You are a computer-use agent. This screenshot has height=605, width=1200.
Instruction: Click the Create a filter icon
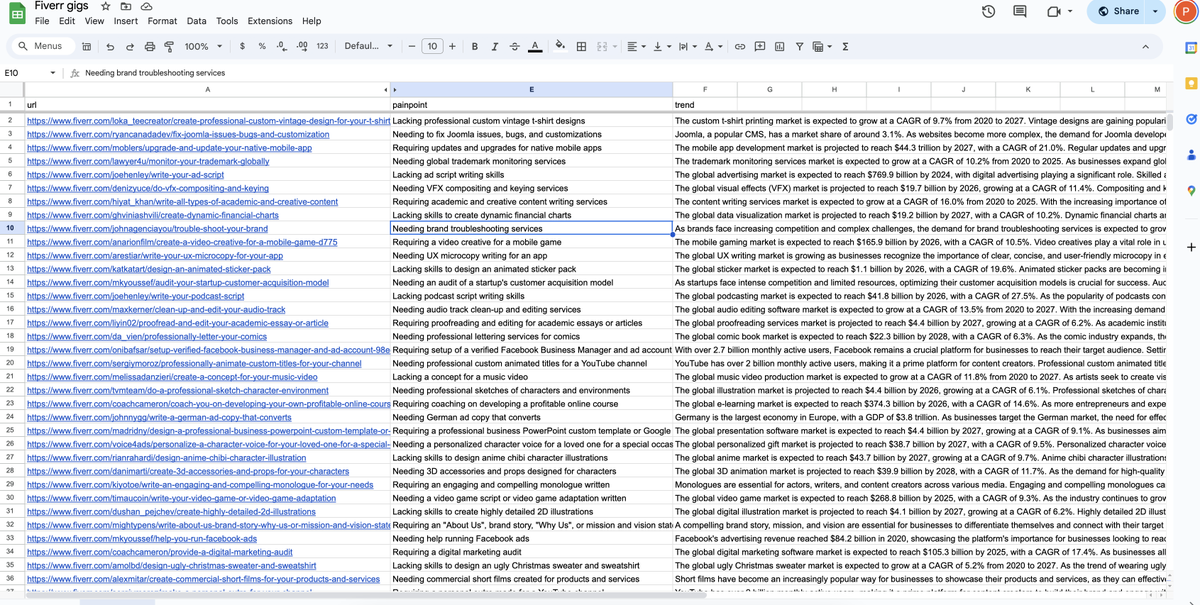point(800,46)
